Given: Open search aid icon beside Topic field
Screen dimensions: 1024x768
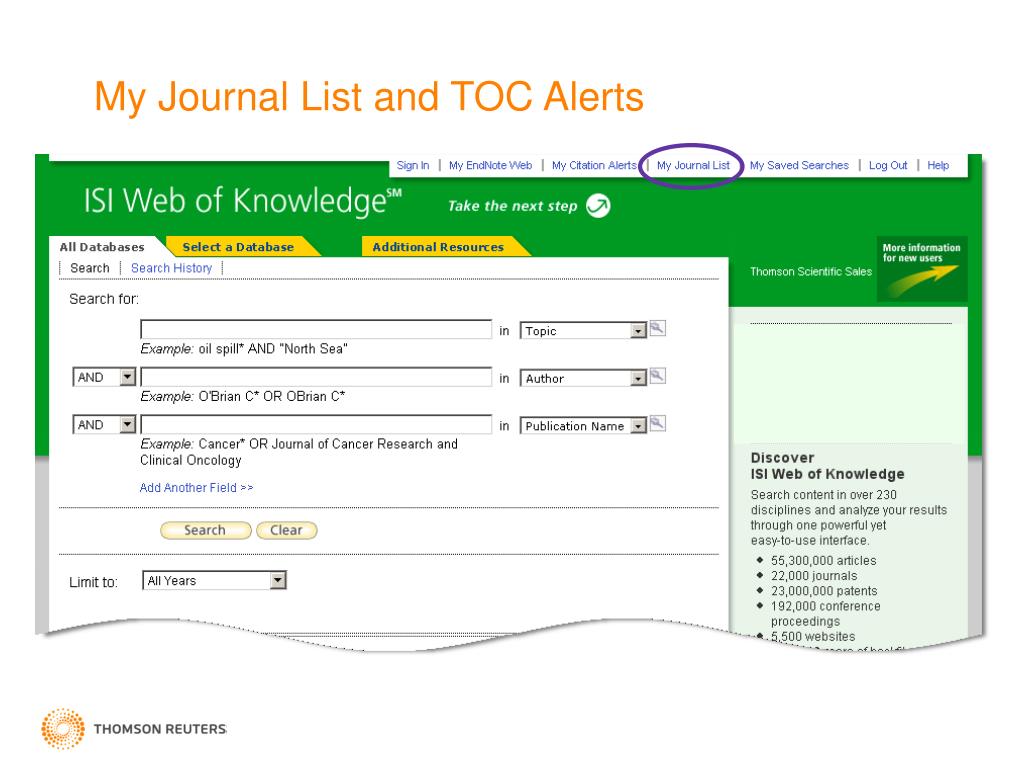Looking at the screenshot, I should (x=657, y=328).
